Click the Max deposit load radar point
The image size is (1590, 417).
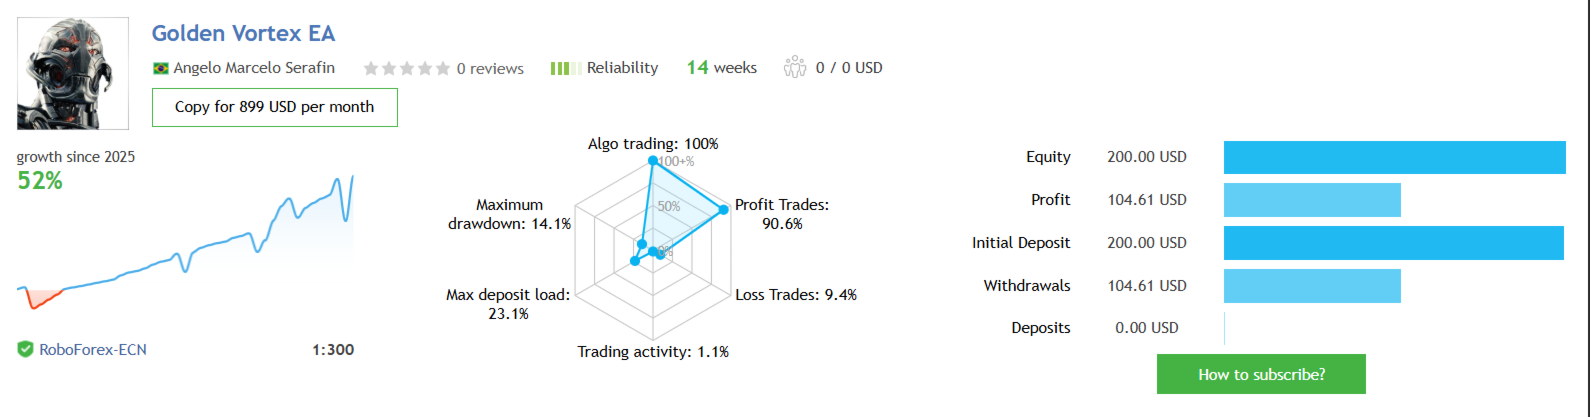(x=634, y=261)
